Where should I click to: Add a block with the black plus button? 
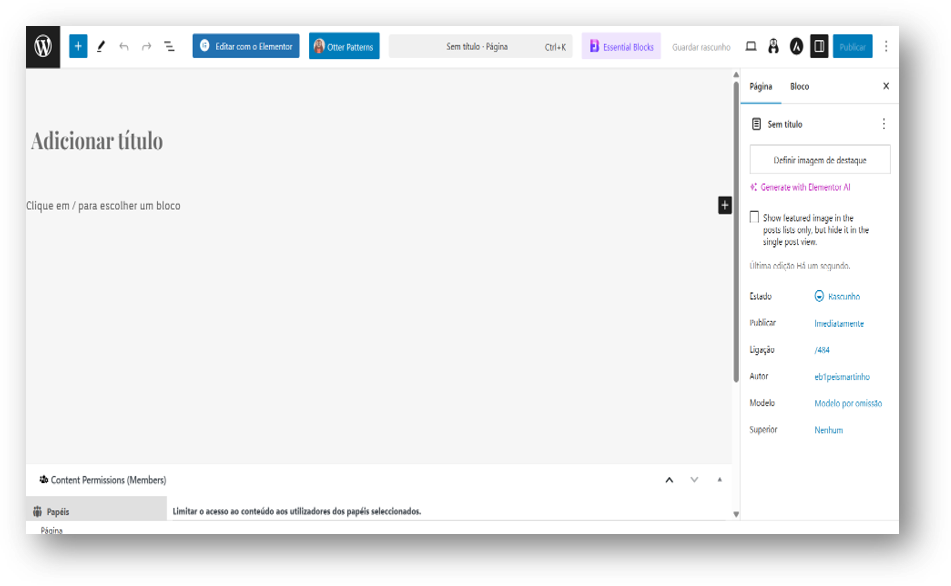click(725, 206)
